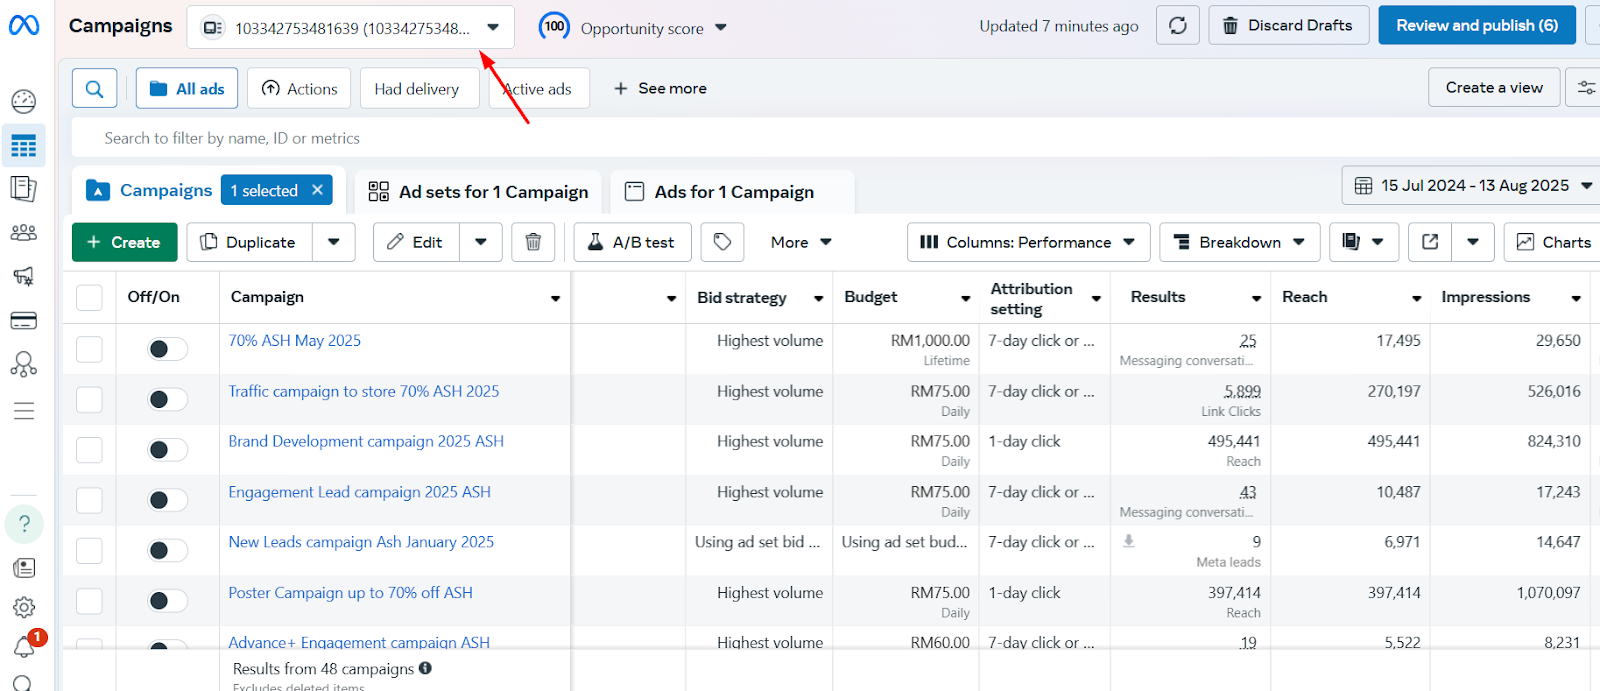Screen dimensions: 1600x691
Task: Open Help question mark icon
Action: pos(24,523)
